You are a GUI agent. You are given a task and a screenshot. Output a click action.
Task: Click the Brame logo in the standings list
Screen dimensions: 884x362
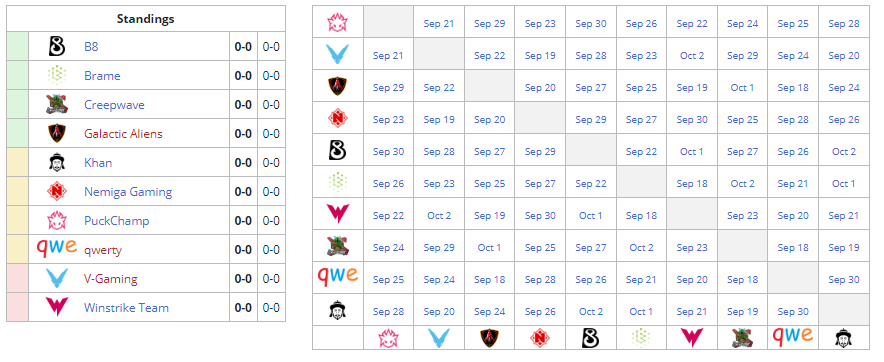[56, 76]
